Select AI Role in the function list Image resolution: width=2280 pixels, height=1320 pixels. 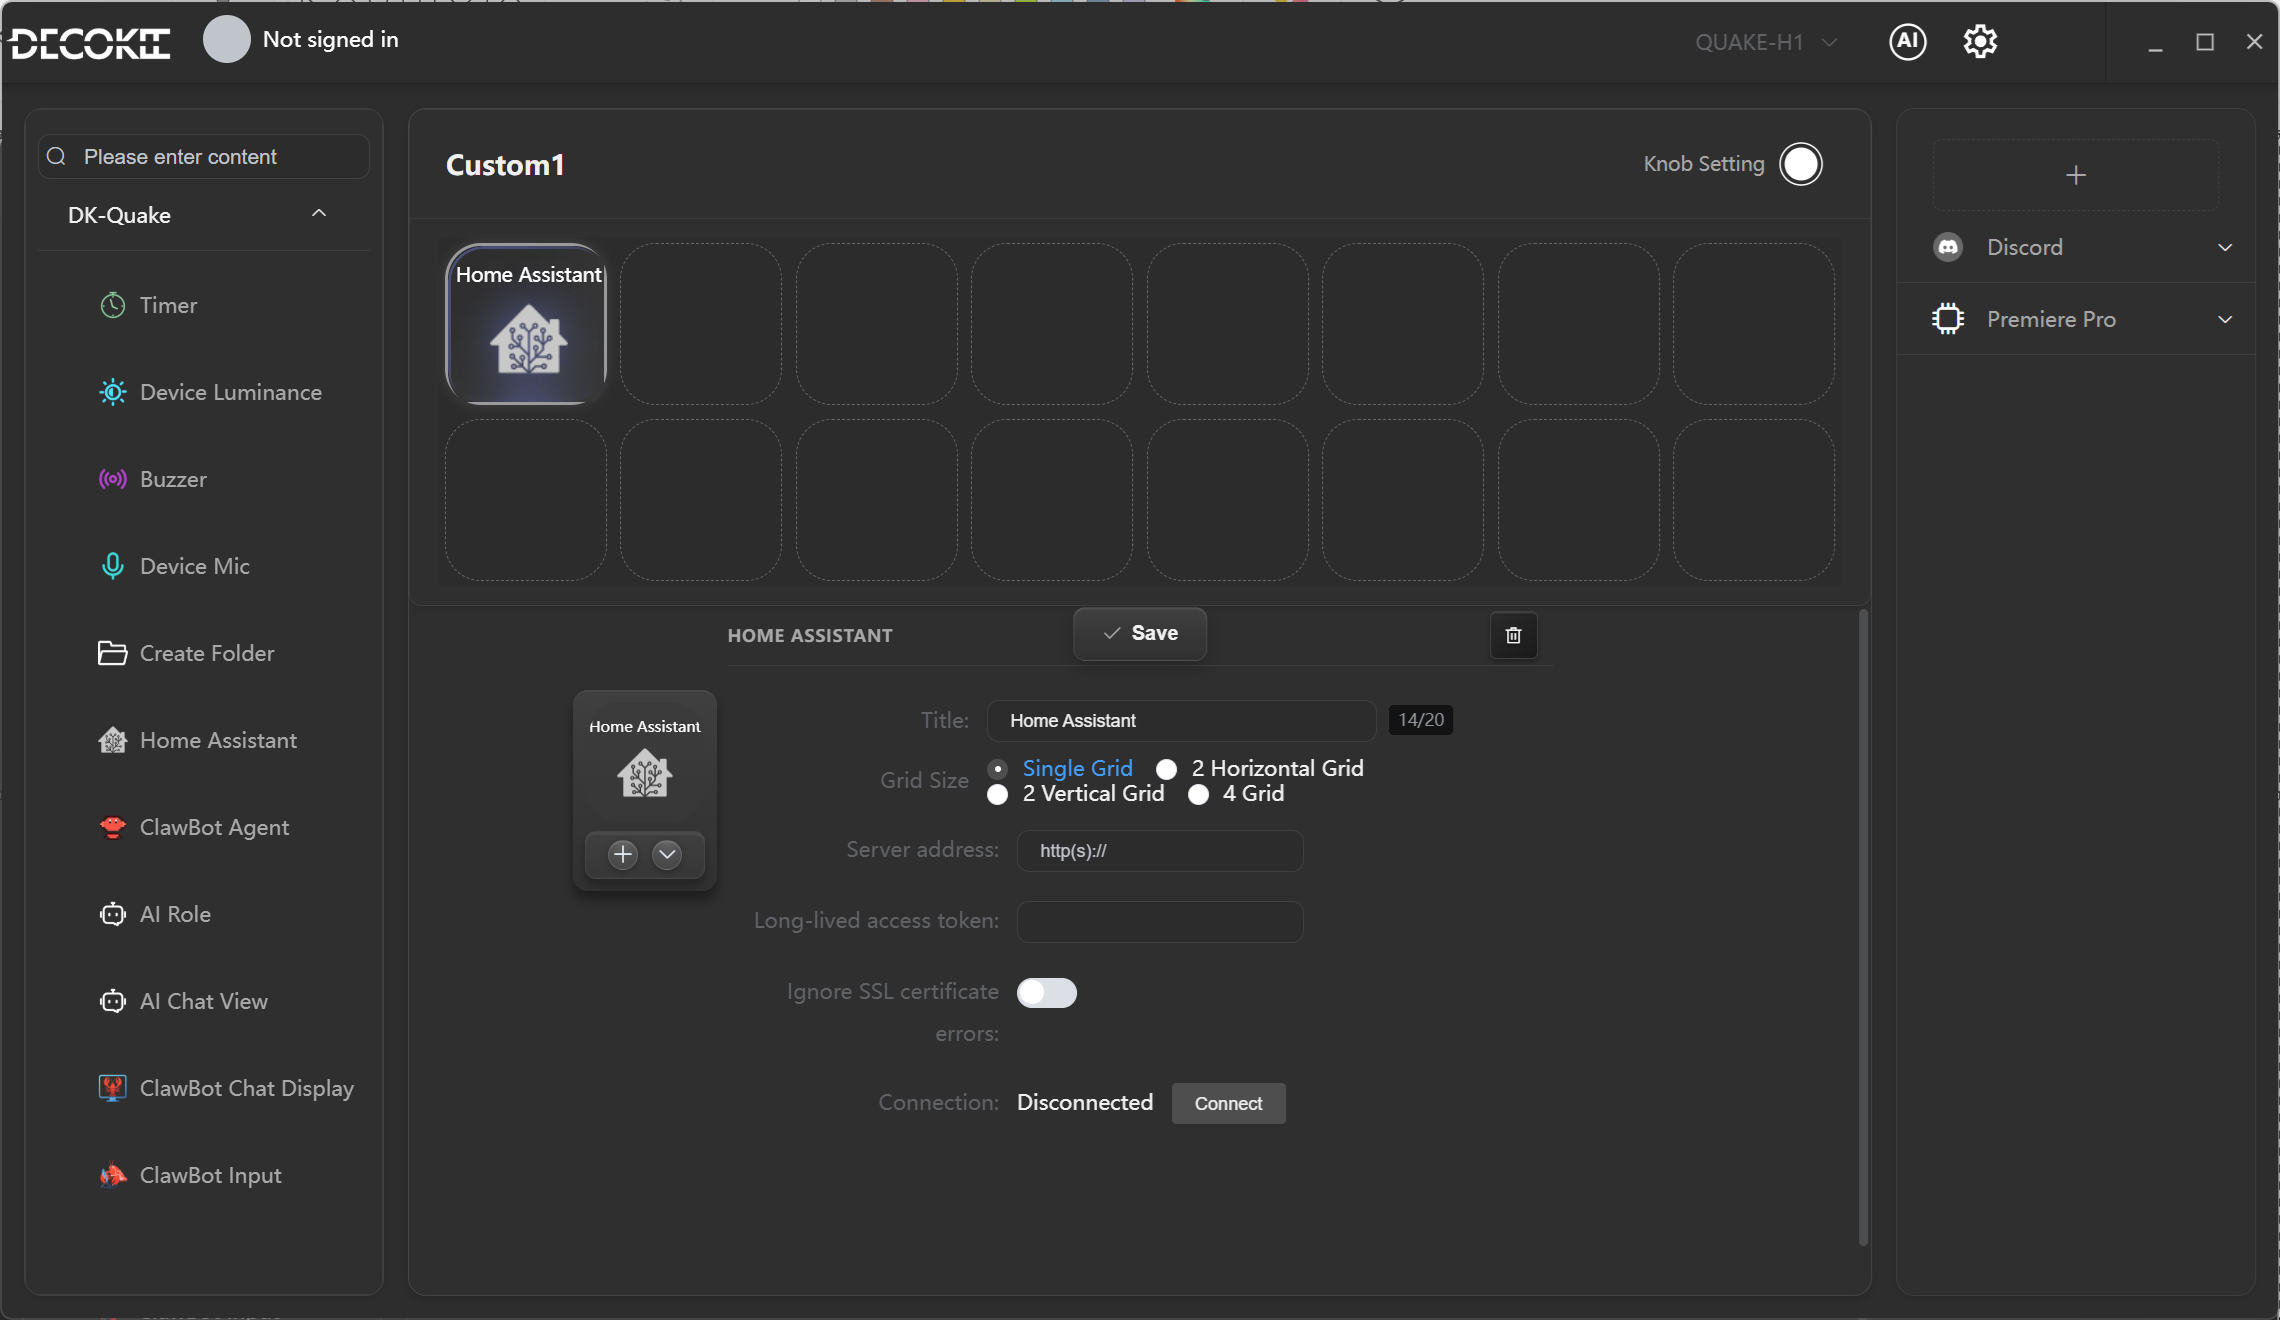(x=175, y=914)
